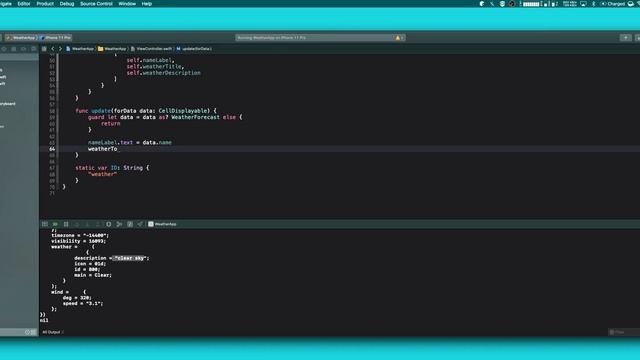Image resolution: width=640 pixels, height=360 pixels.
Task: Pause program execution in debug bar
Action: click(66, 224)
